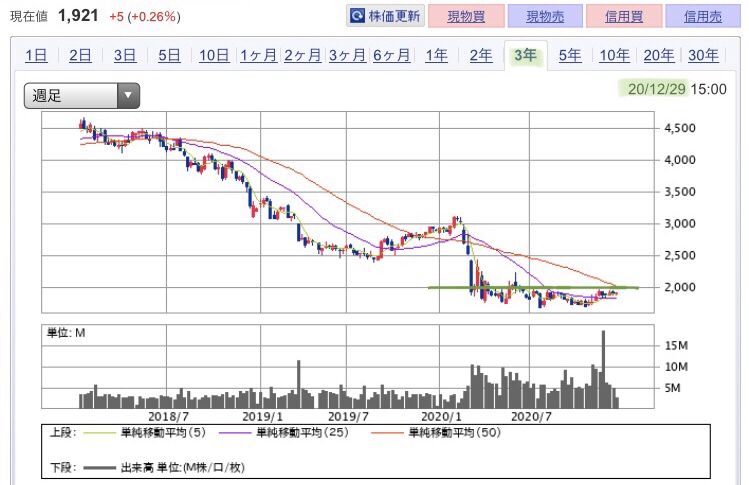Click the active 3年 tab
Viewport: 749px width, 485px height.
[525, 55]
